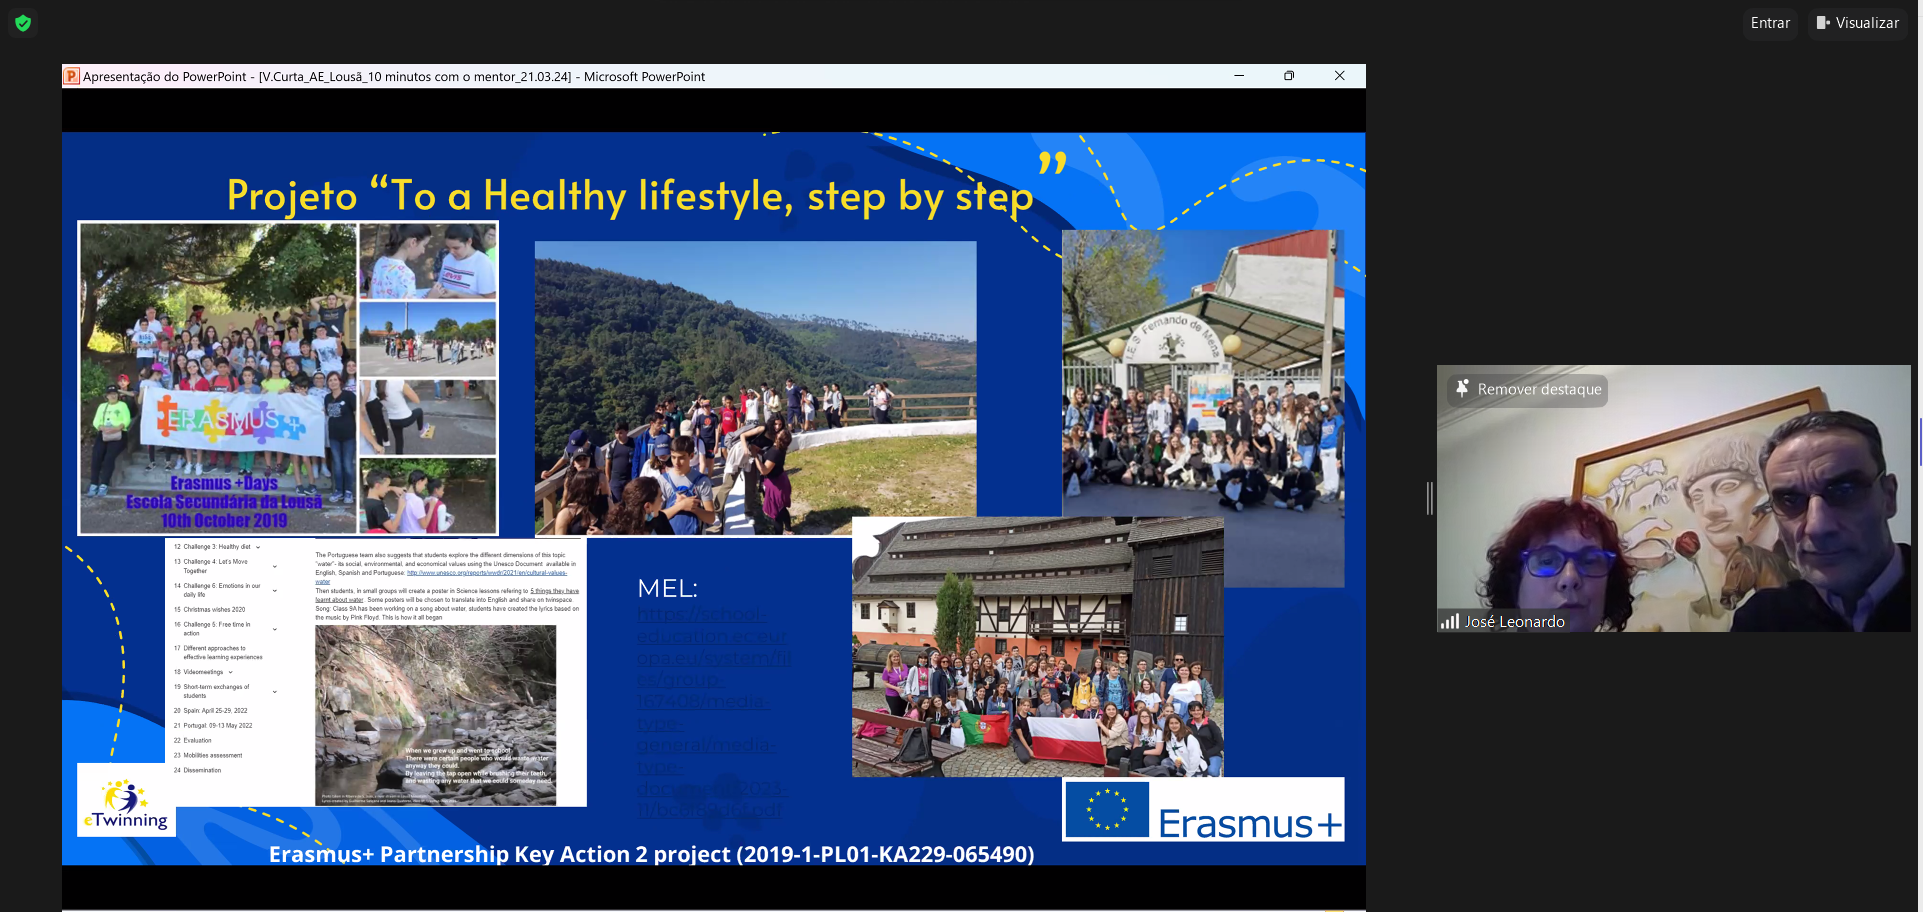Click the Erasmus+ EU flag logo
Screen dimensions: 1923x912
coord(1203,810)
